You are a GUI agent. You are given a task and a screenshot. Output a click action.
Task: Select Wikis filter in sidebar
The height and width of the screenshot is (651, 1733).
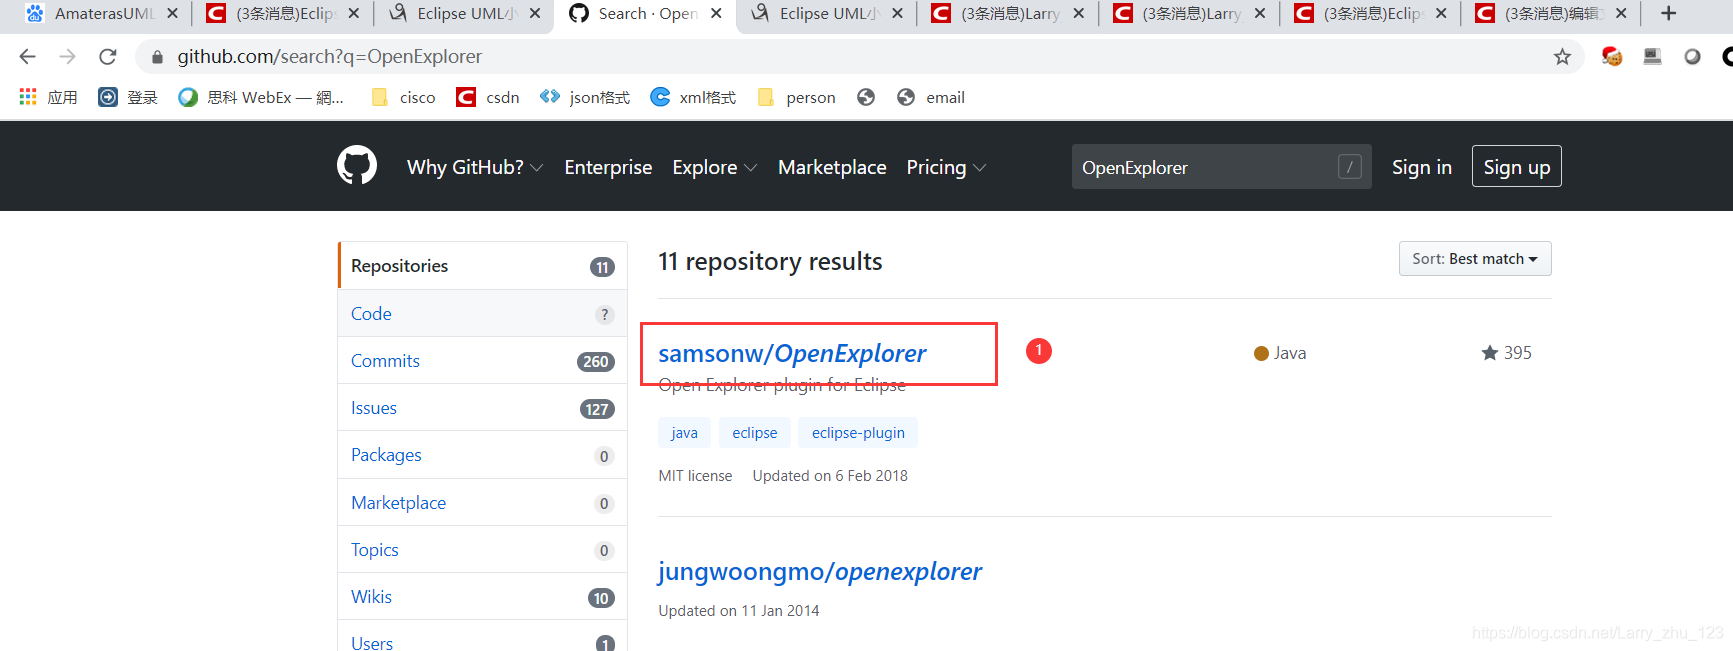coord(483,596)
